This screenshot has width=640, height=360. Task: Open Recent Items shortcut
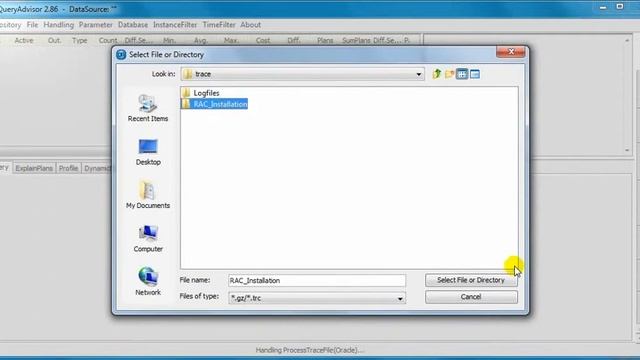pos(148,108)
